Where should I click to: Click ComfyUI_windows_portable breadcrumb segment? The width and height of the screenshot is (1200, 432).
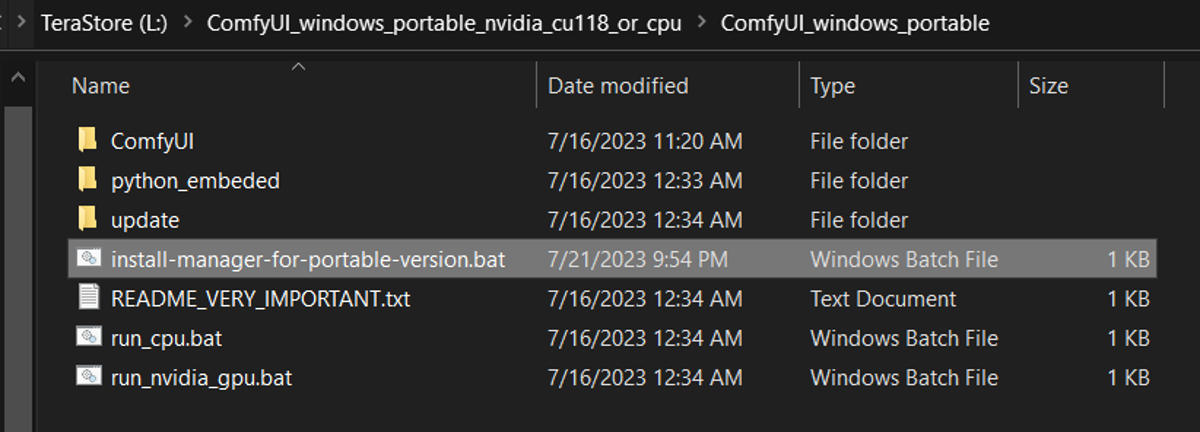pos(855,23)
